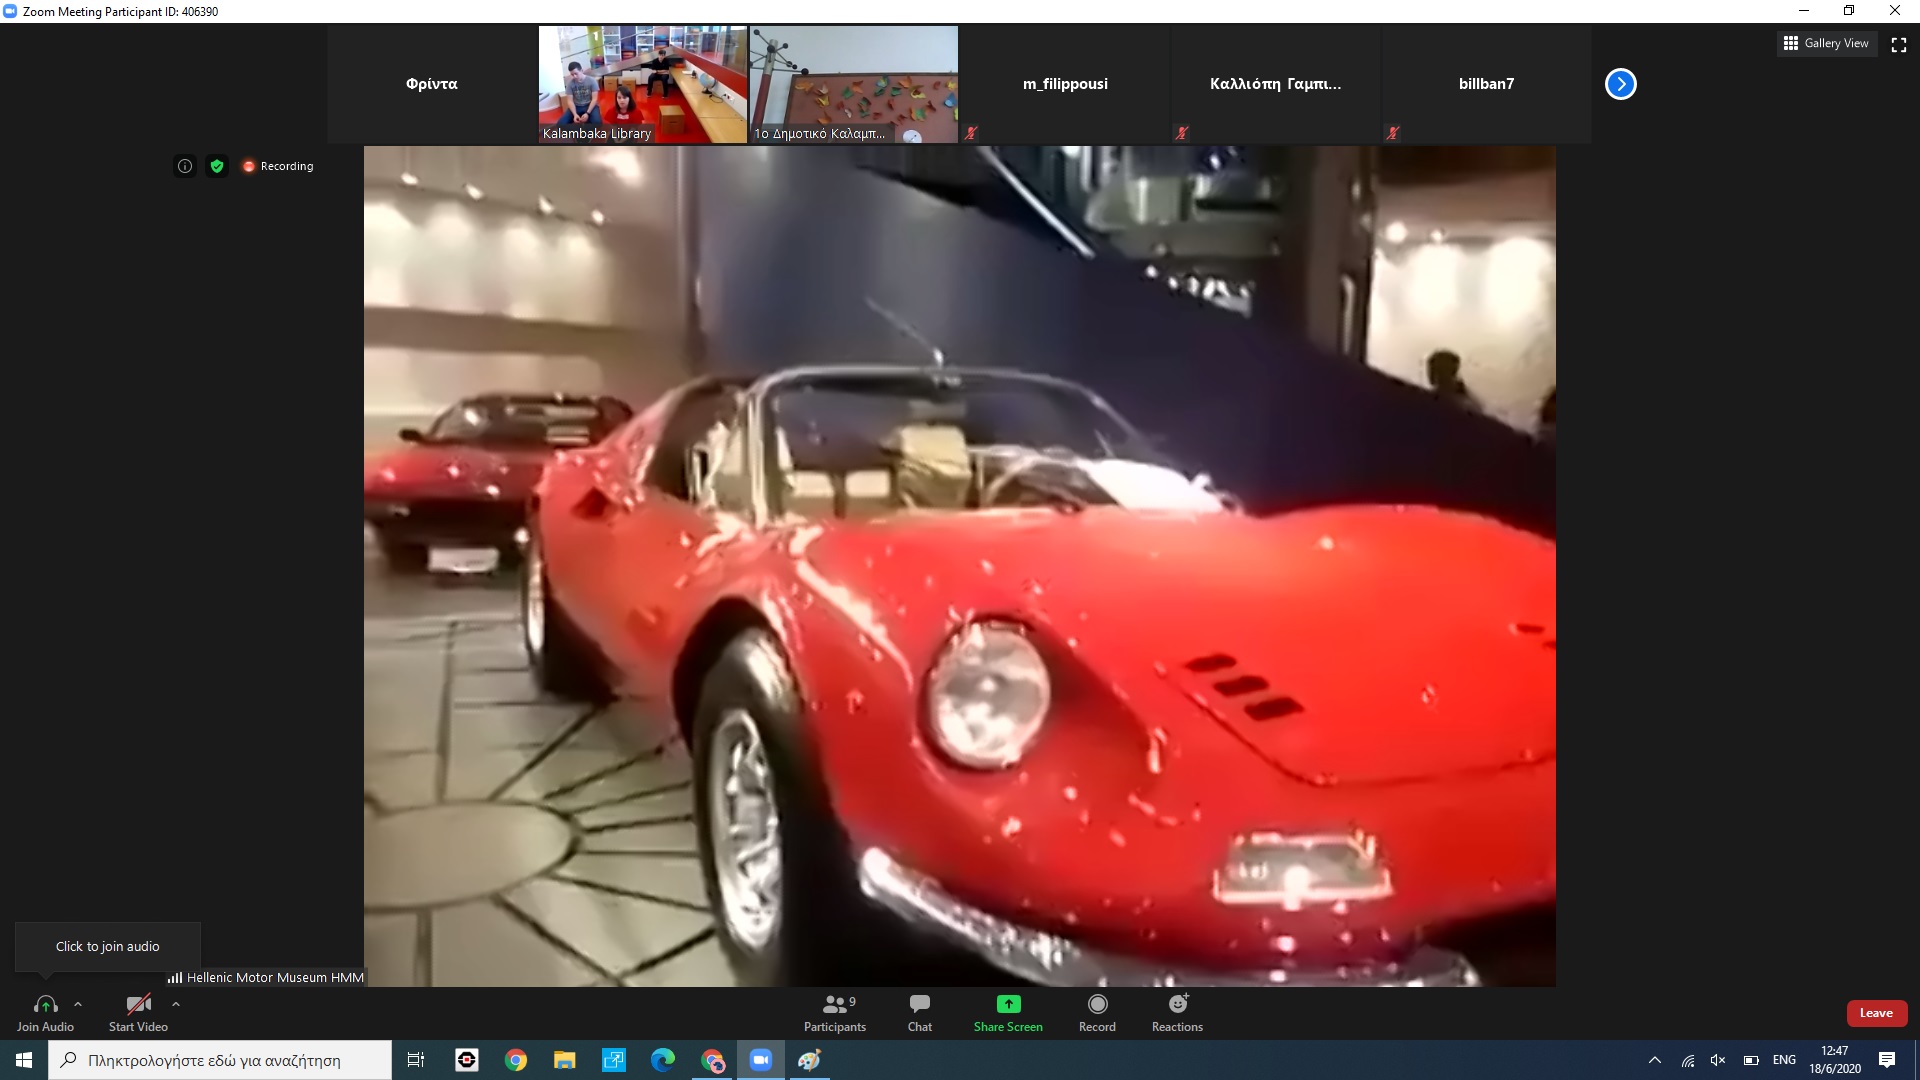
Task: Click the green Share Screen icon
Action: 1008,1004
